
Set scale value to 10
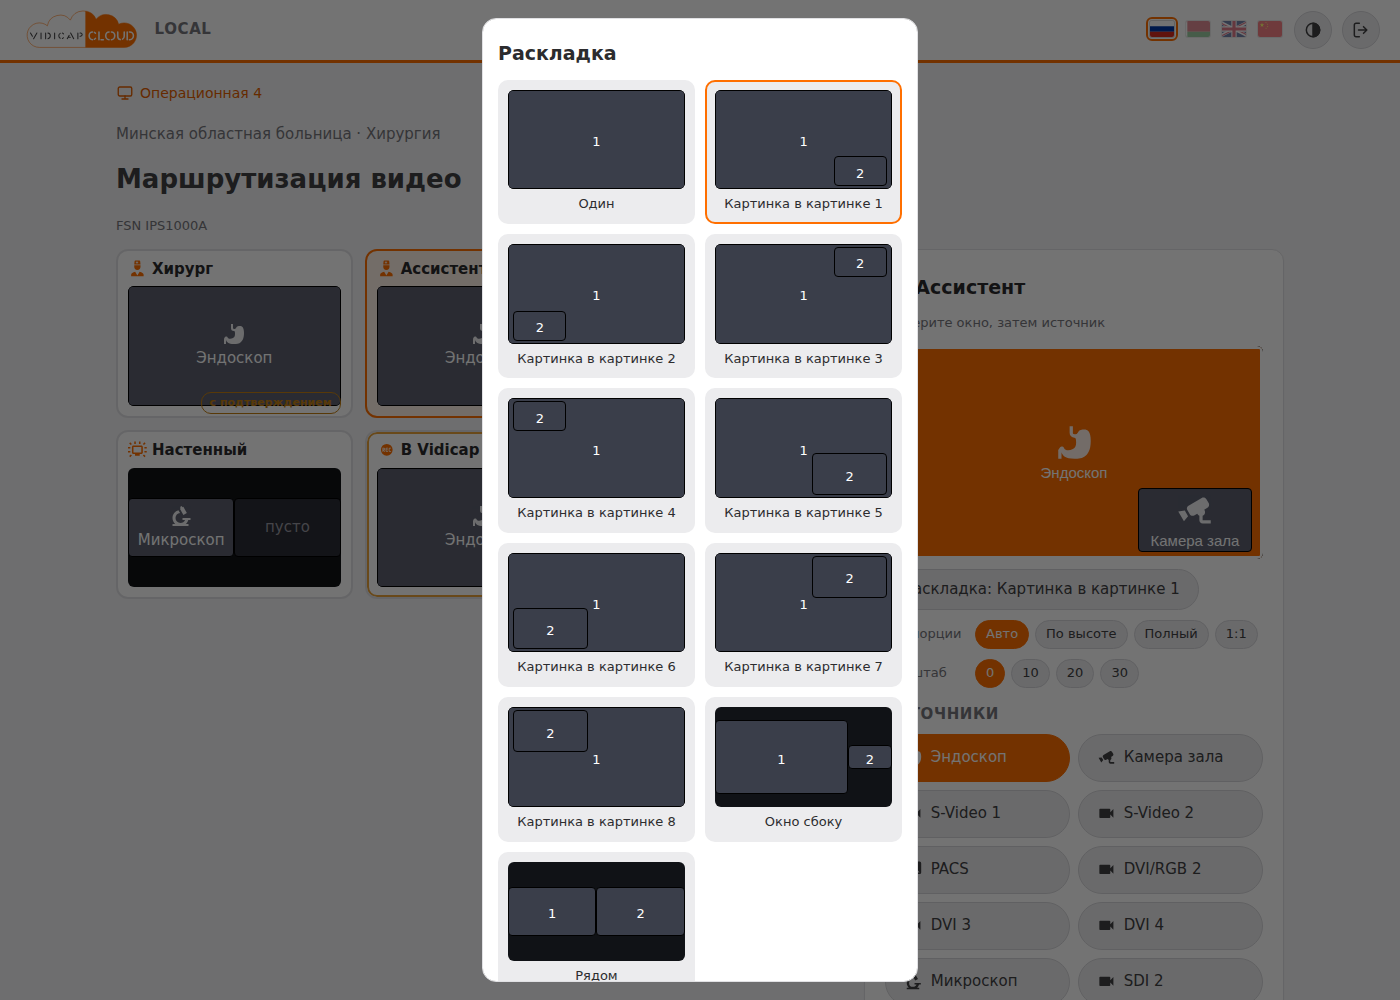(x=1030, y=673)
